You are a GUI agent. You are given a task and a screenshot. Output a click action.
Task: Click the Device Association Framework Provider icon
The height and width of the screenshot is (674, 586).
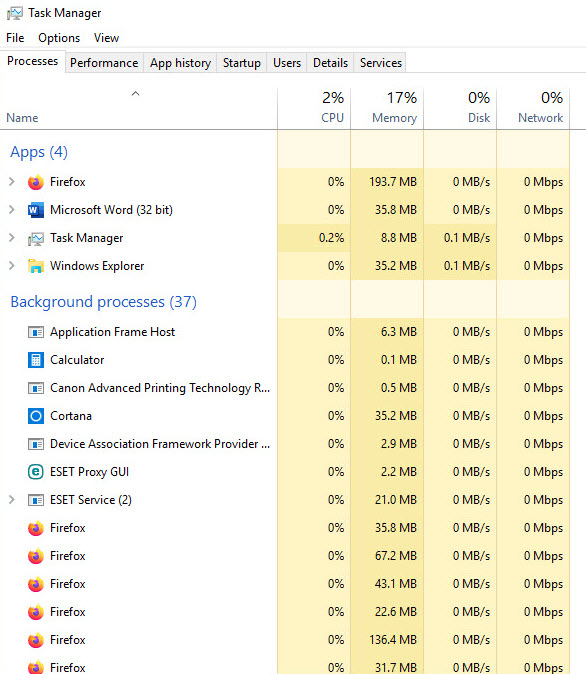(x=36, y=444)
